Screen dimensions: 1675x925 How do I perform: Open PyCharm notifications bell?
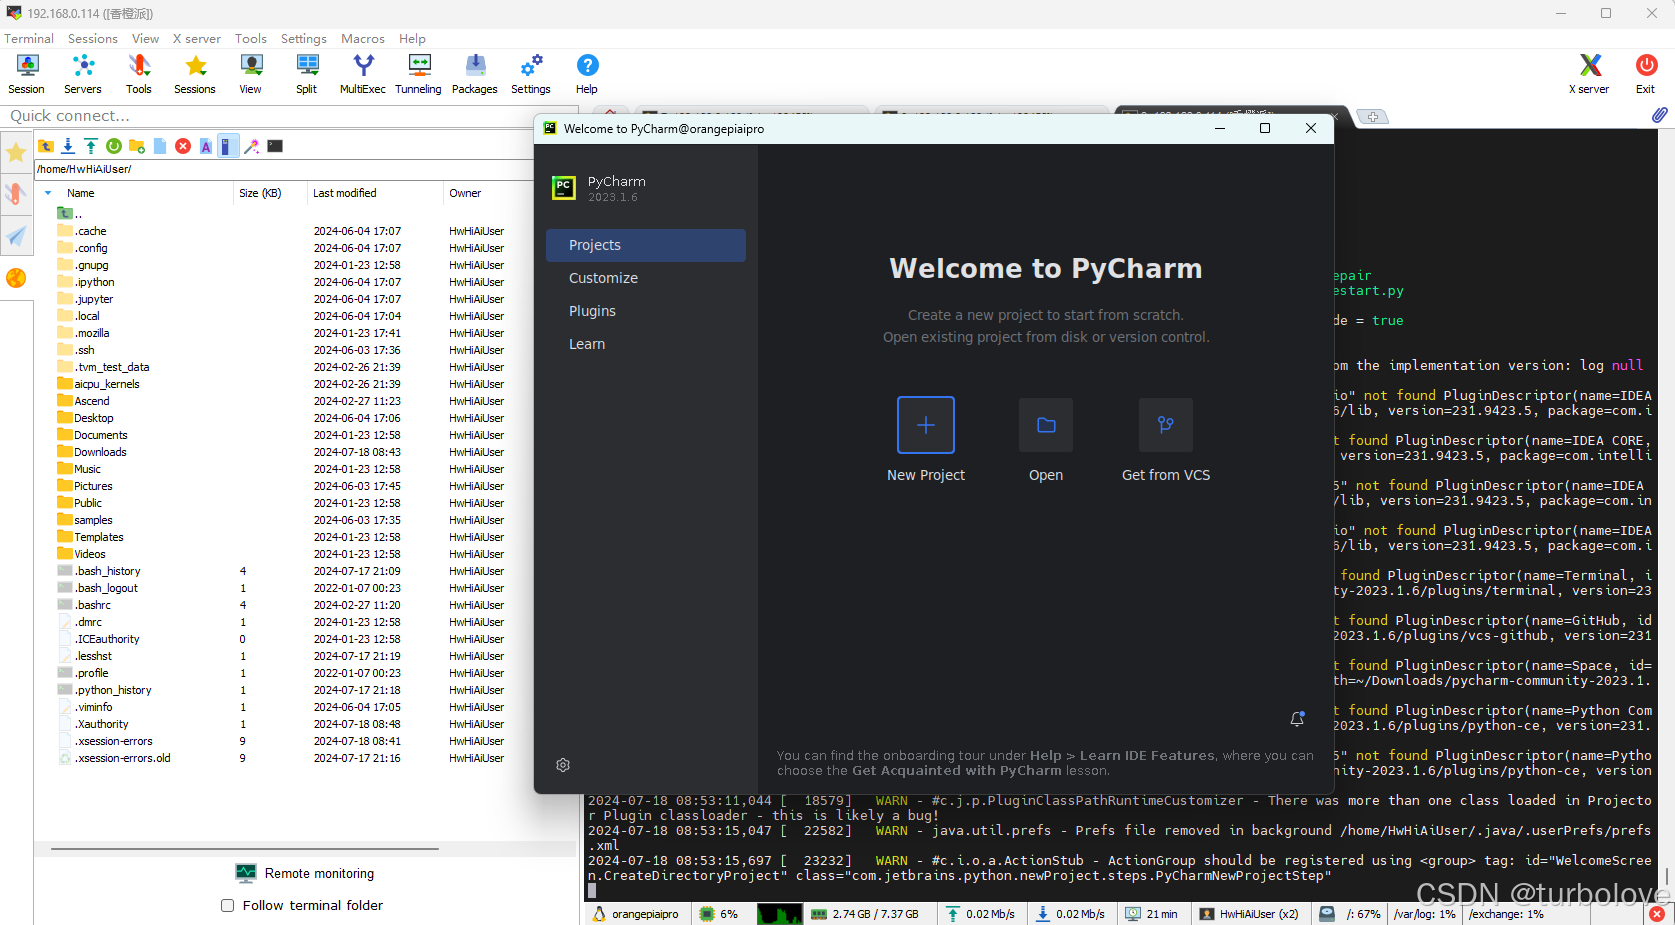pos(1297,719)
